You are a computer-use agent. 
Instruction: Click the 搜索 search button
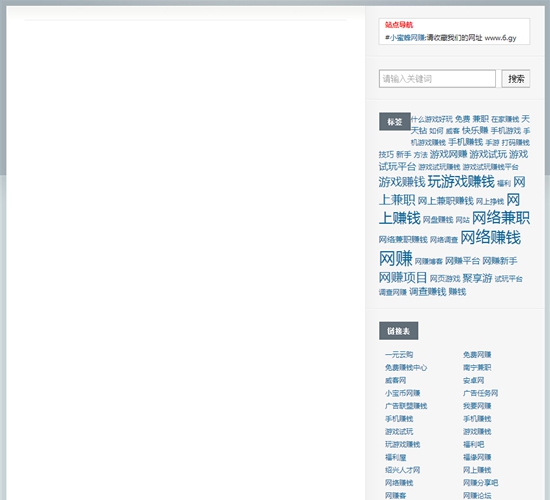pyautogui.click(x=516, y=79)
